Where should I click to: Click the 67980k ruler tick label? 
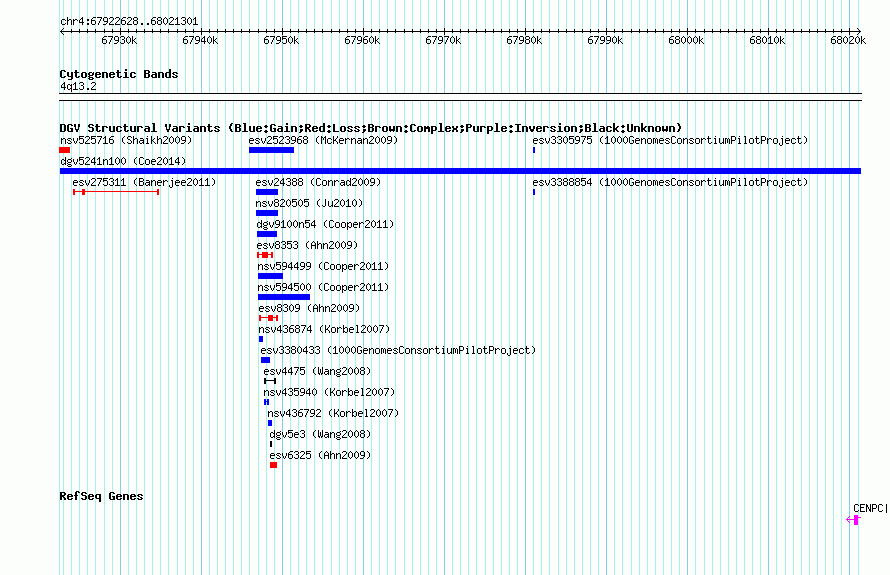point(524,40)
